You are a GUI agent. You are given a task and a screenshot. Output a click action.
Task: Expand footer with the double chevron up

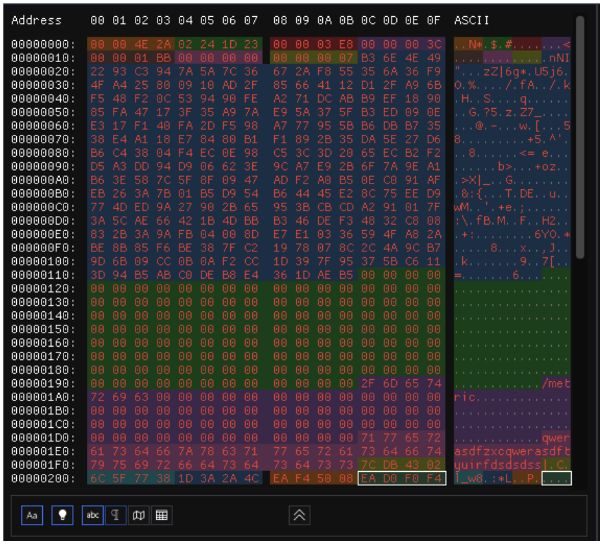coord(299,514)
